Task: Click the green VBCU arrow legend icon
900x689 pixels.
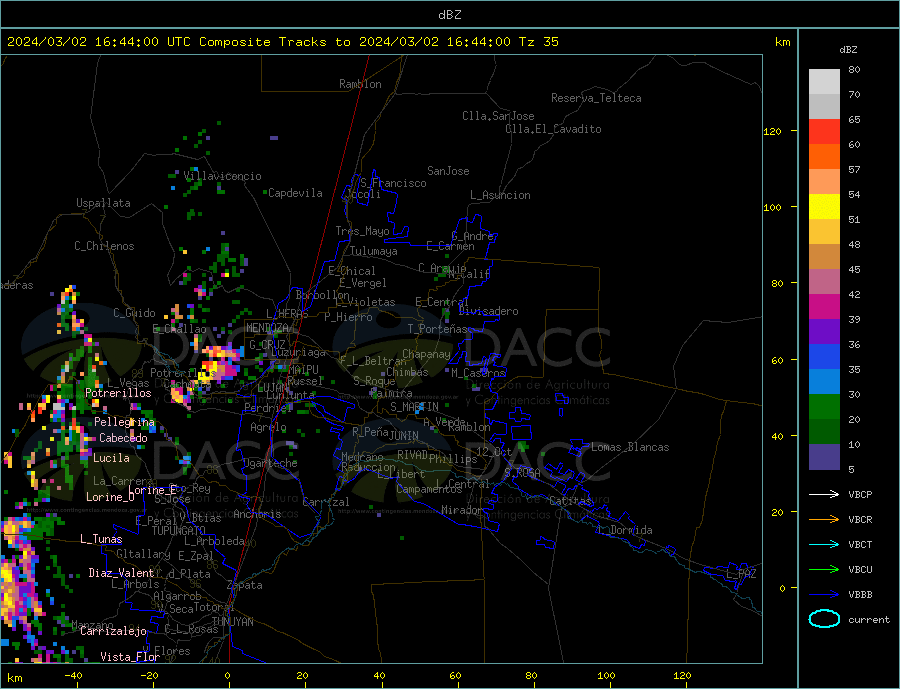Action: [824, 570]
